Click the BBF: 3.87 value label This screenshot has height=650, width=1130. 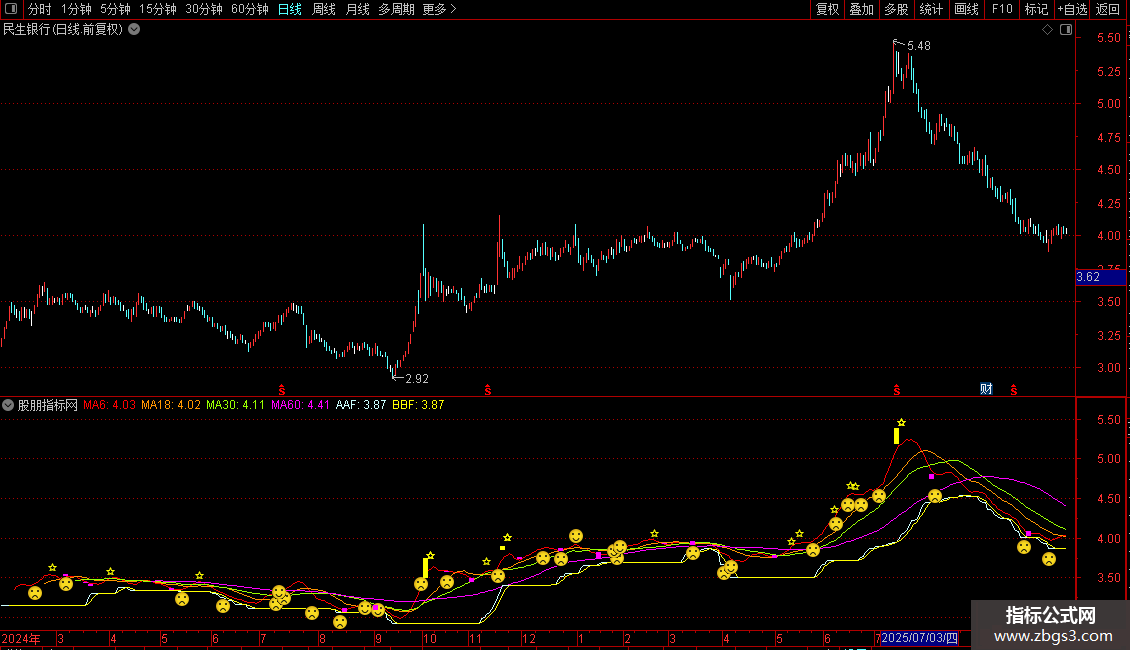point(418,405)
